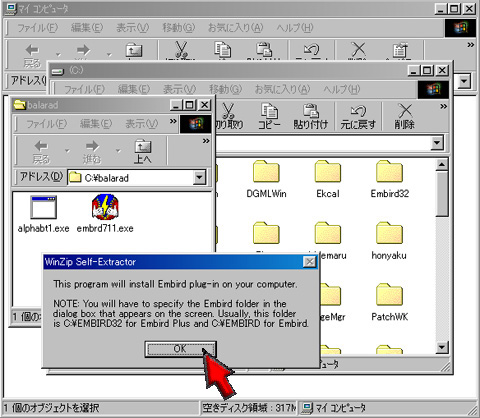Open the Edit menu in the My Computer window
480x418 pixels.
(x=87, y=28)
